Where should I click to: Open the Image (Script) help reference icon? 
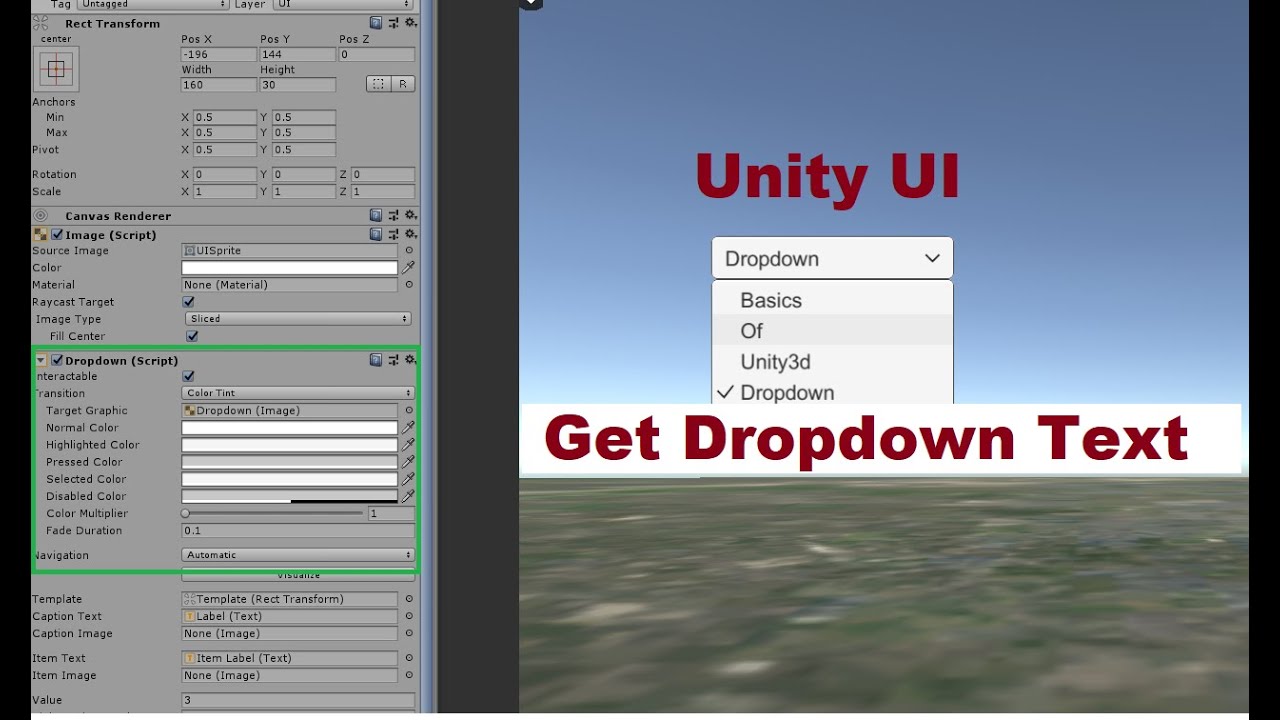375,235
